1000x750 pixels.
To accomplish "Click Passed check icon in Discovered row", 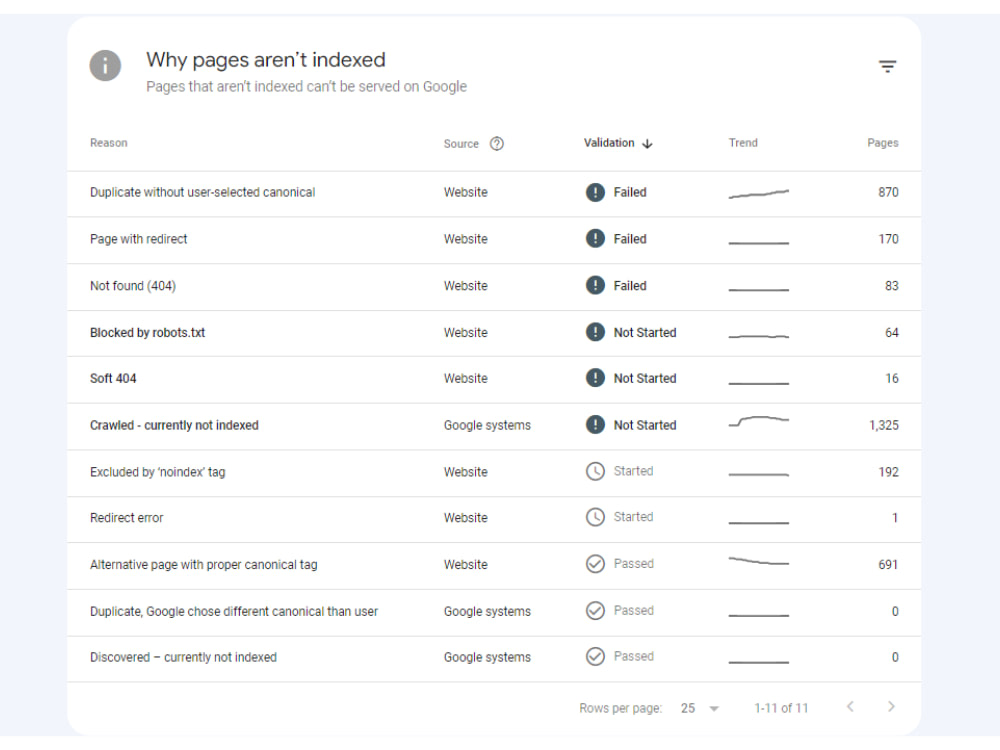I will [595, 656].
